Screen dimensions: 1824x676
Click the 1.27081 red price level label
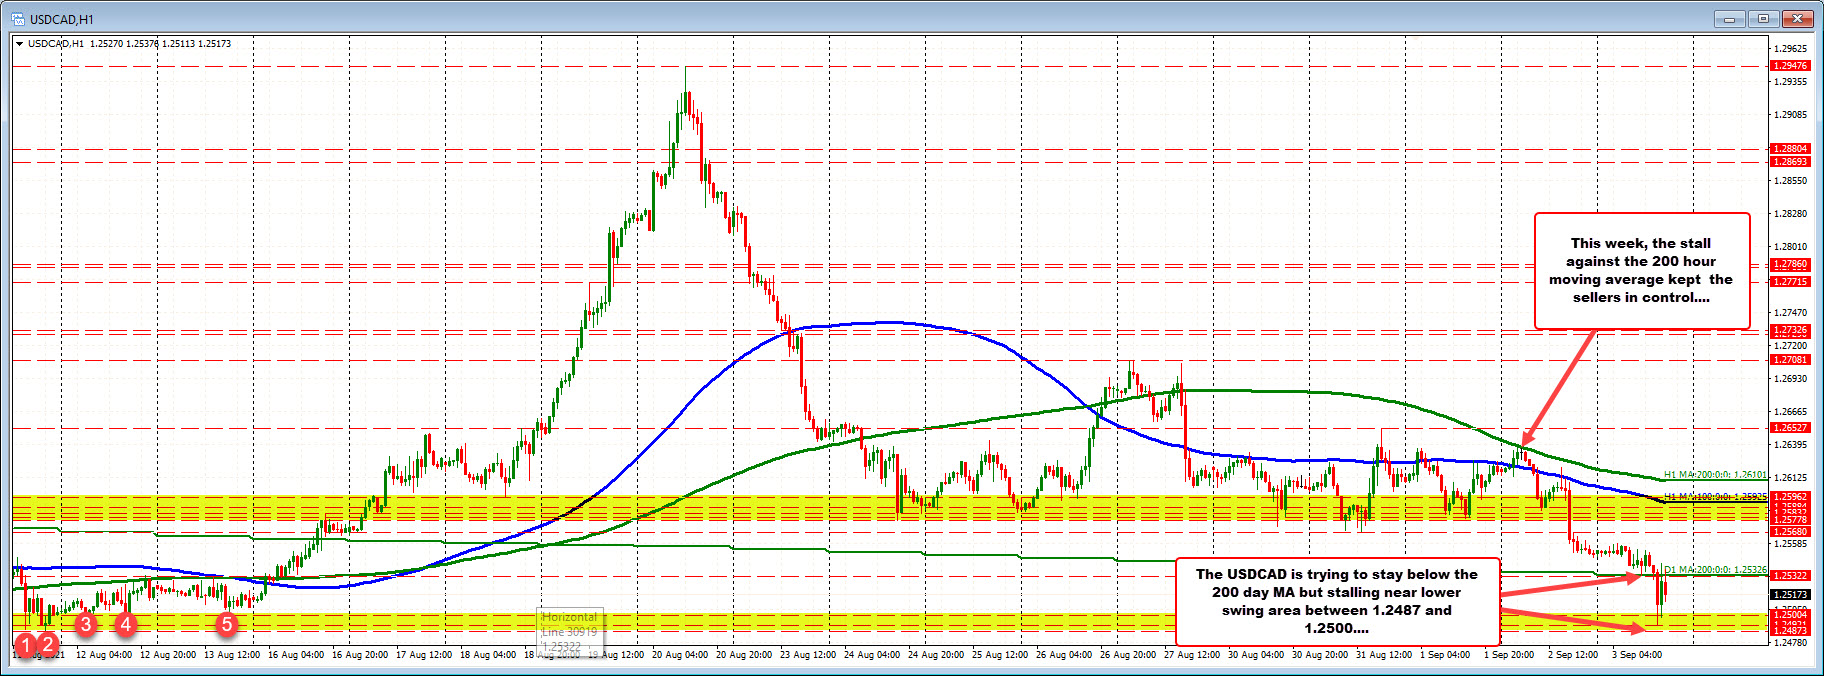coord(1790,360)
